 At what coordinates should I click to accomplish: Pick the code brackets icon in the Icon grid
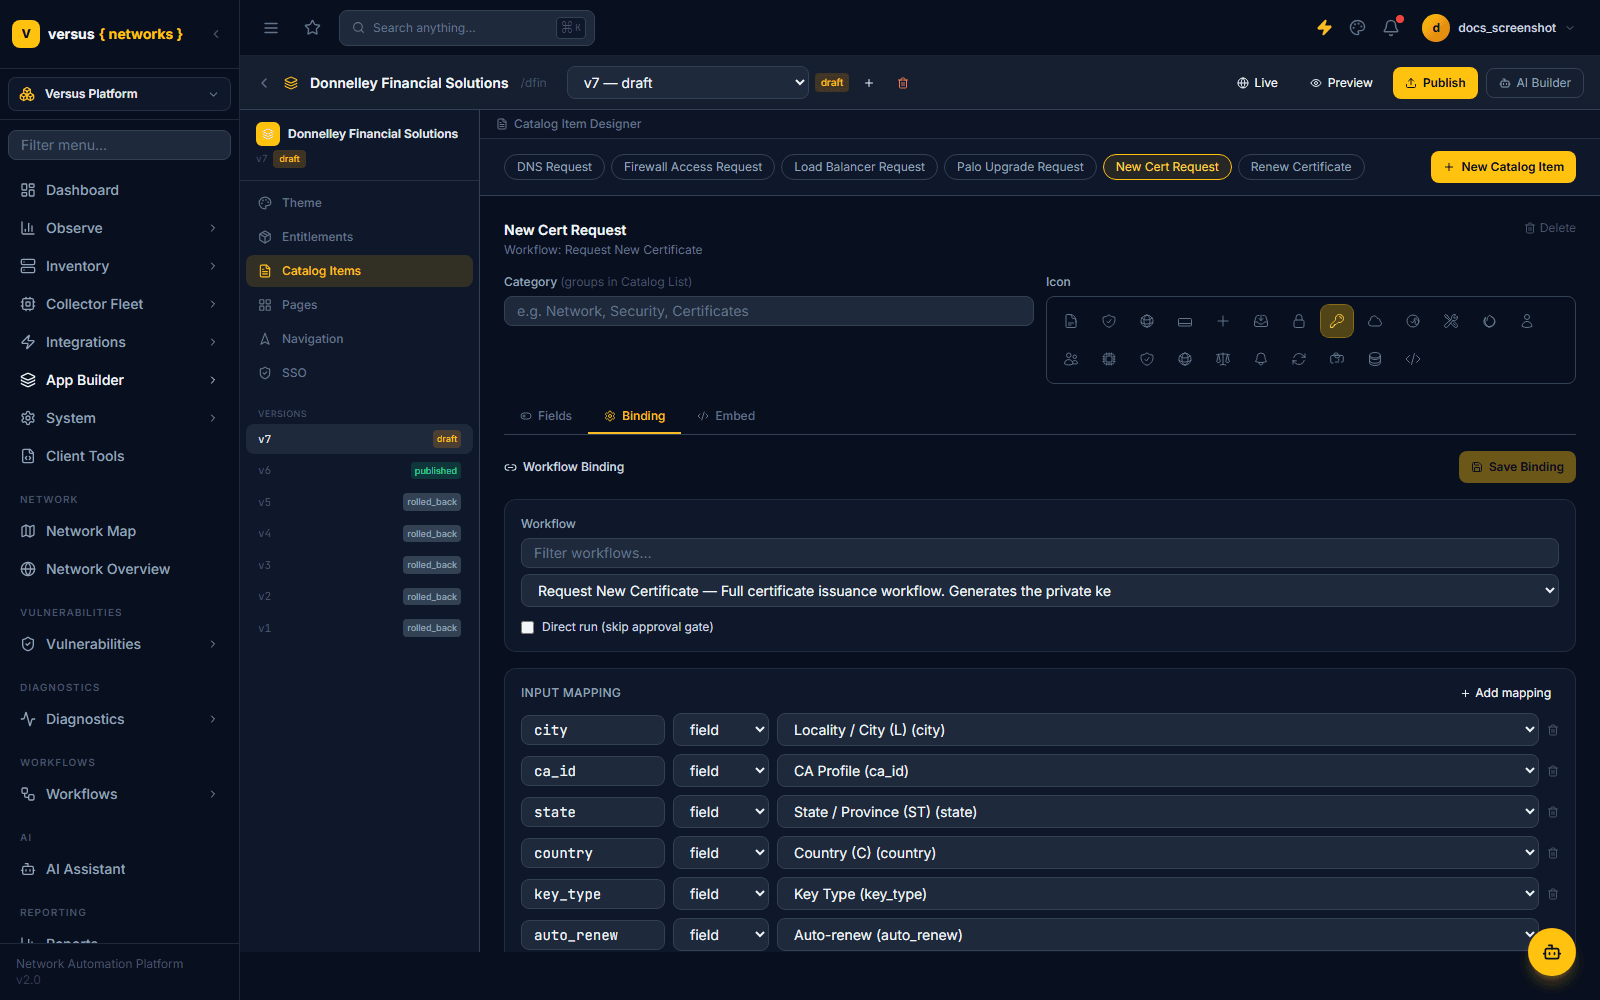[1413, 359]
